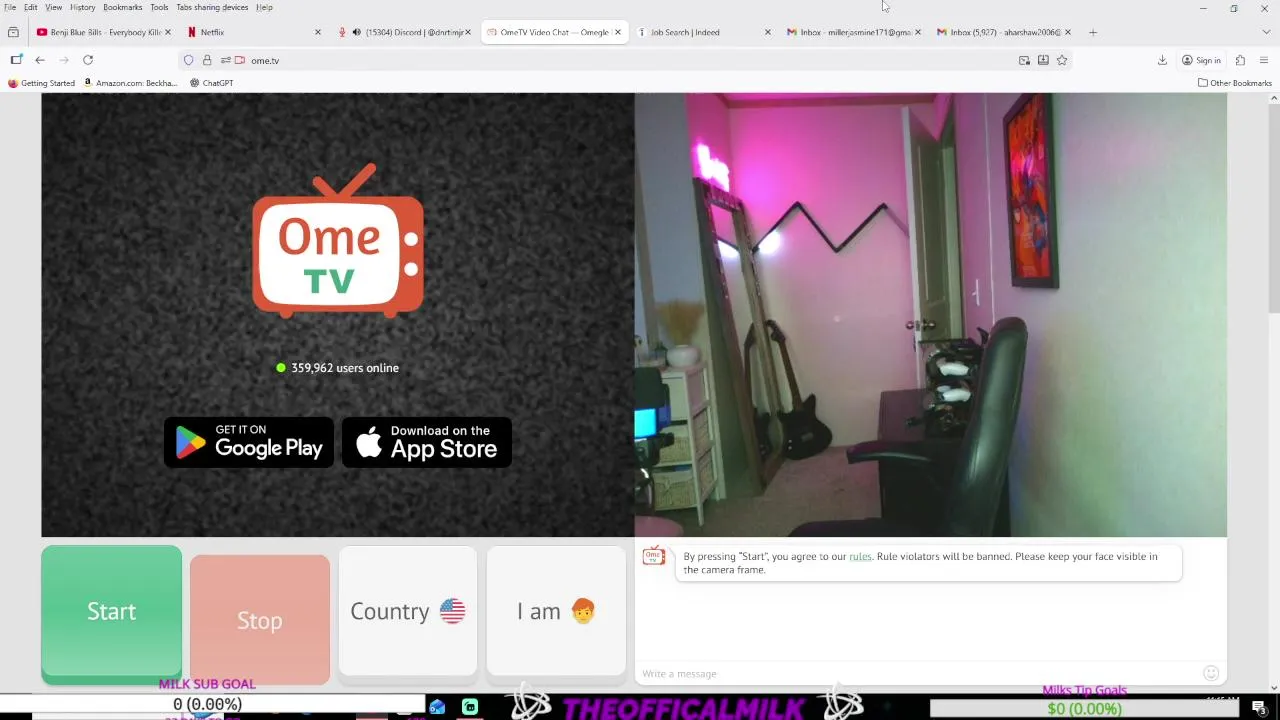Viewport: 1280px width, 720px height.
Task: Open the Edit menu
Action: point(31,7)
